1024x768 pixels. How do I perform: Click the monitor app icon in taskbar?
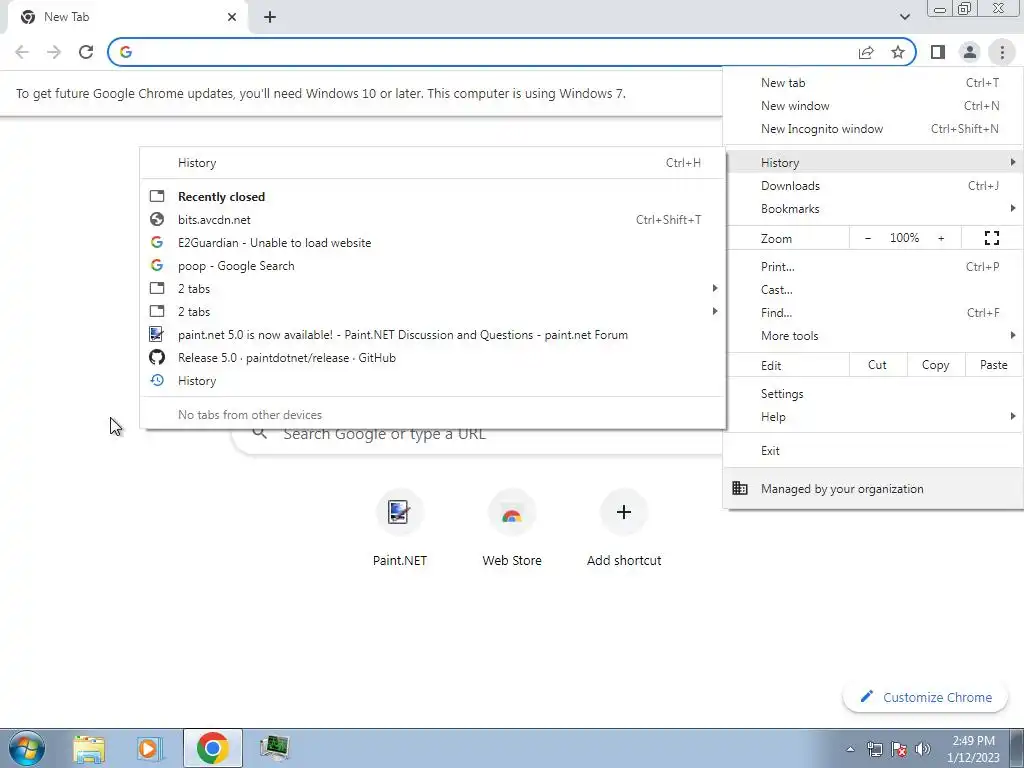274,748
